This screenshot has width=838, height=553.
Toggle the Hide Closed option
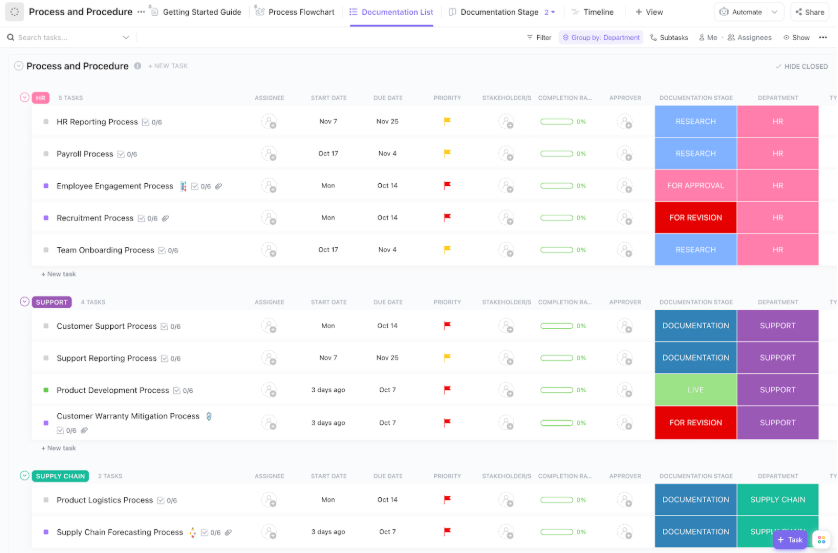click(x=801, y=66)
